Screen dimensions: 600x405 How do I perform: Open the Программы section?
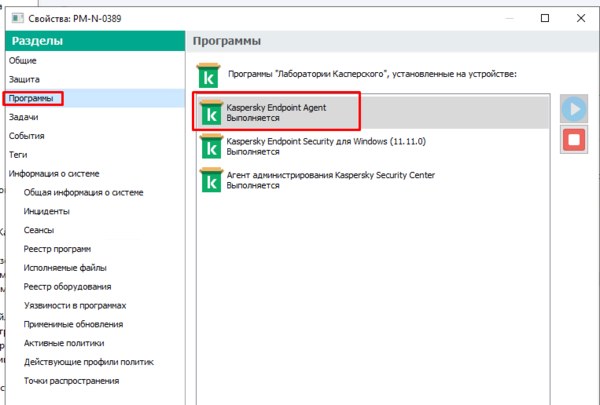pos(95,98)
